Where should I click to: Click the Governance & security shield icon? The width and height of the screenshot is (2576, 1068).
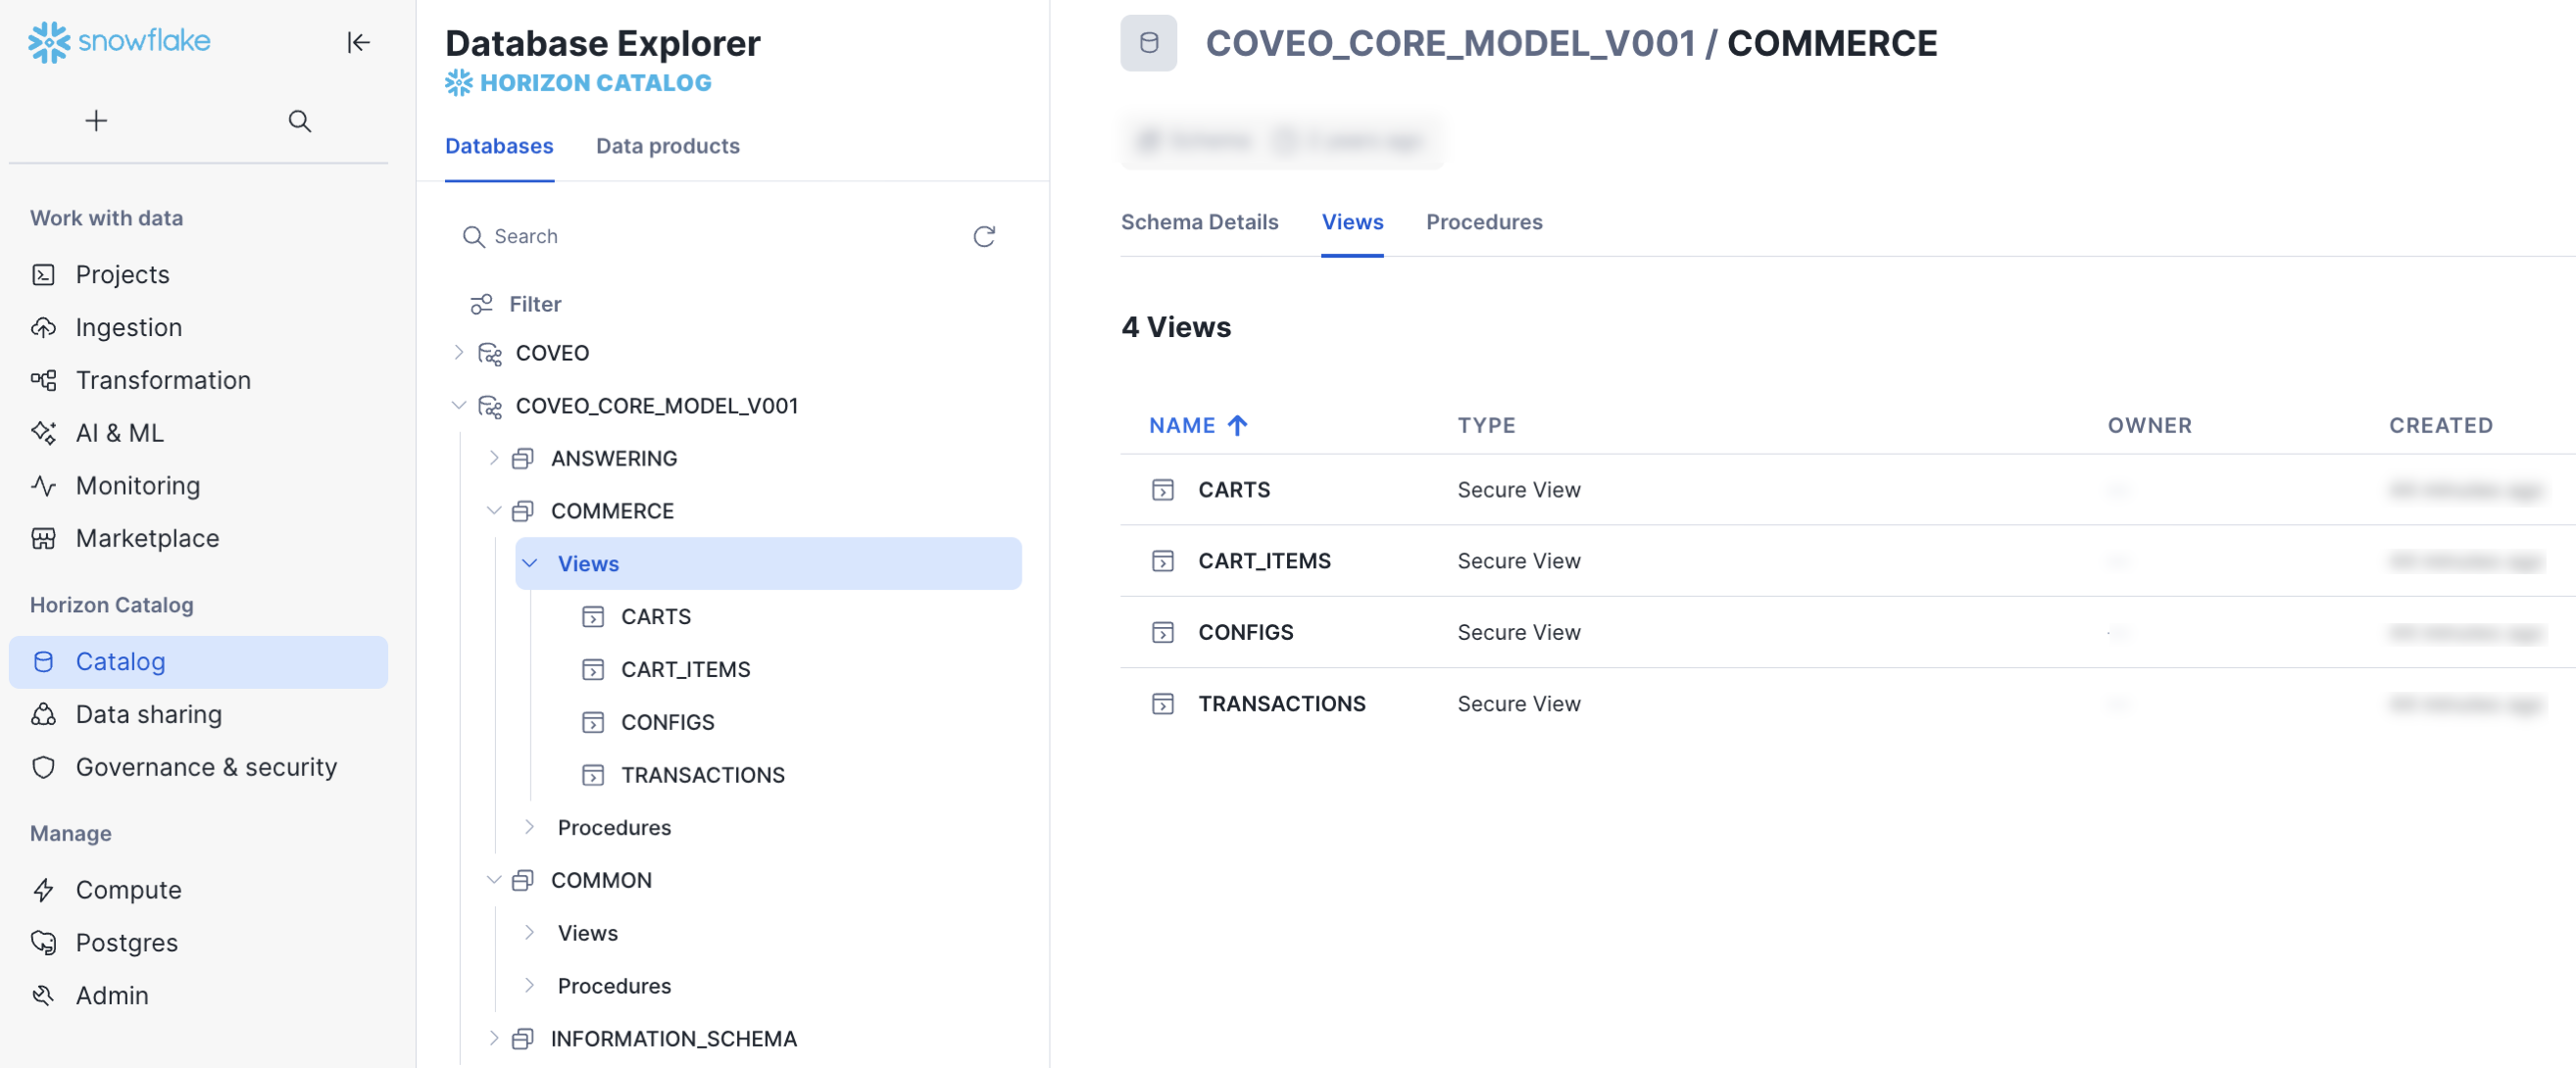click(x=44, y=767)
